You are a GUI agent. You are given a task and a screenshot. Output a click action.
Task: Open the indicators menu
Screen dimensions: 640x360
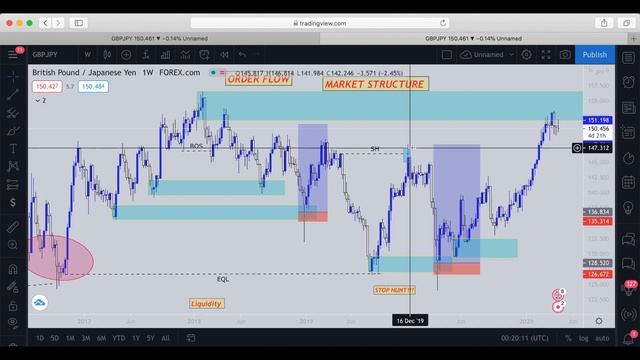[146, 54]
